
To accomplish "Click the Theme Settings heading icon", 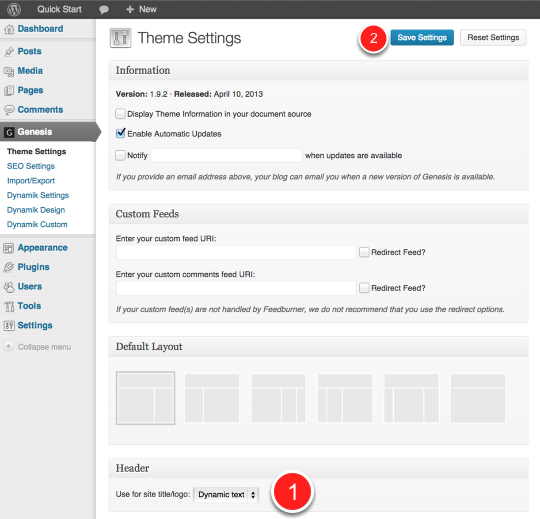I will (121, 38).
